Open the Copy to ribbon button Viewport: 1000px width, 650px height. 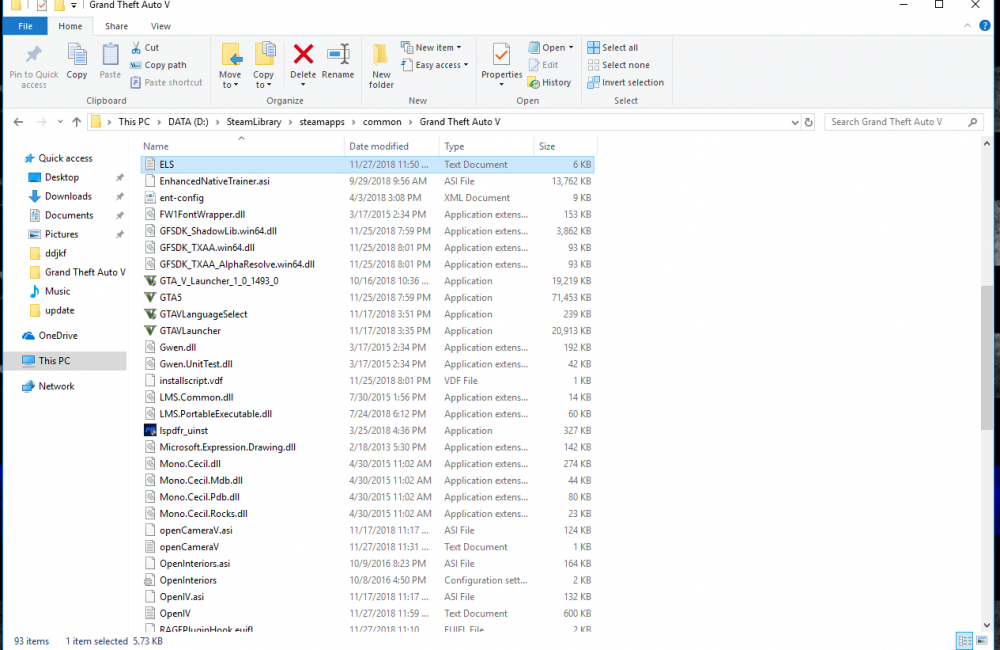pyautogui.click(x=263, y=66)
